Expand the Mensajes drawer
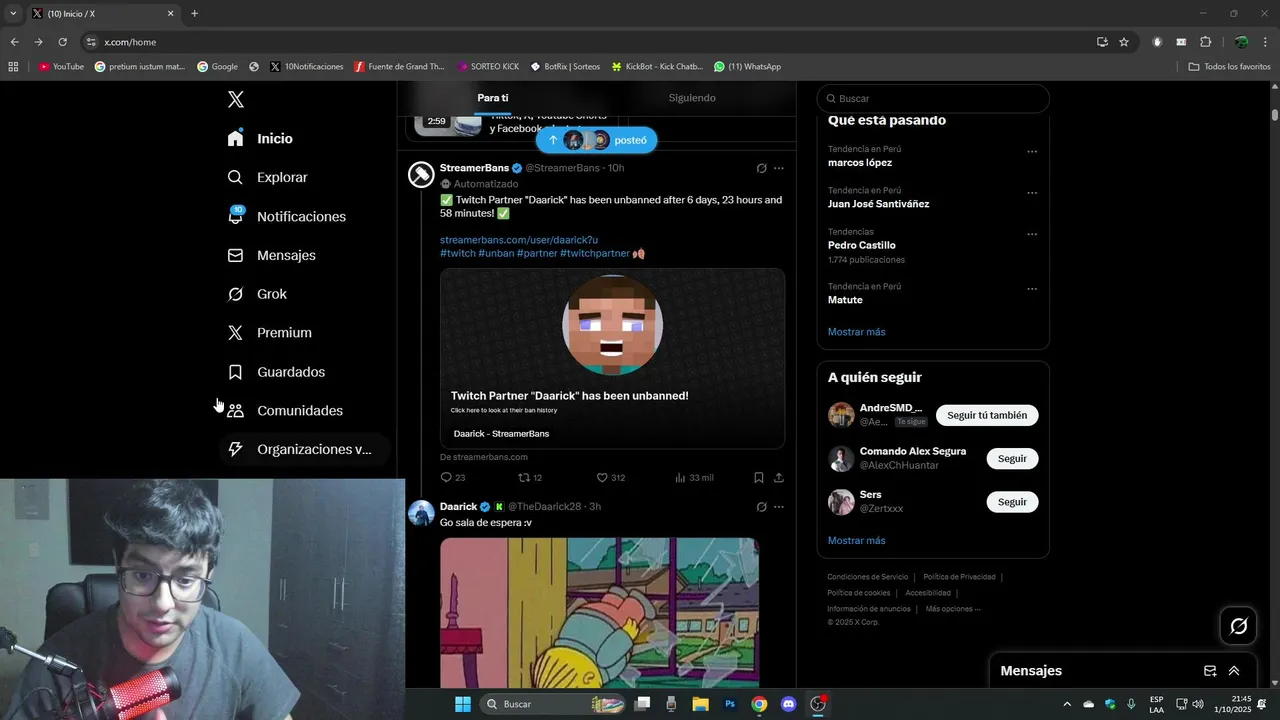This screenshot has width=1280, height=720. pos(1234,671)
